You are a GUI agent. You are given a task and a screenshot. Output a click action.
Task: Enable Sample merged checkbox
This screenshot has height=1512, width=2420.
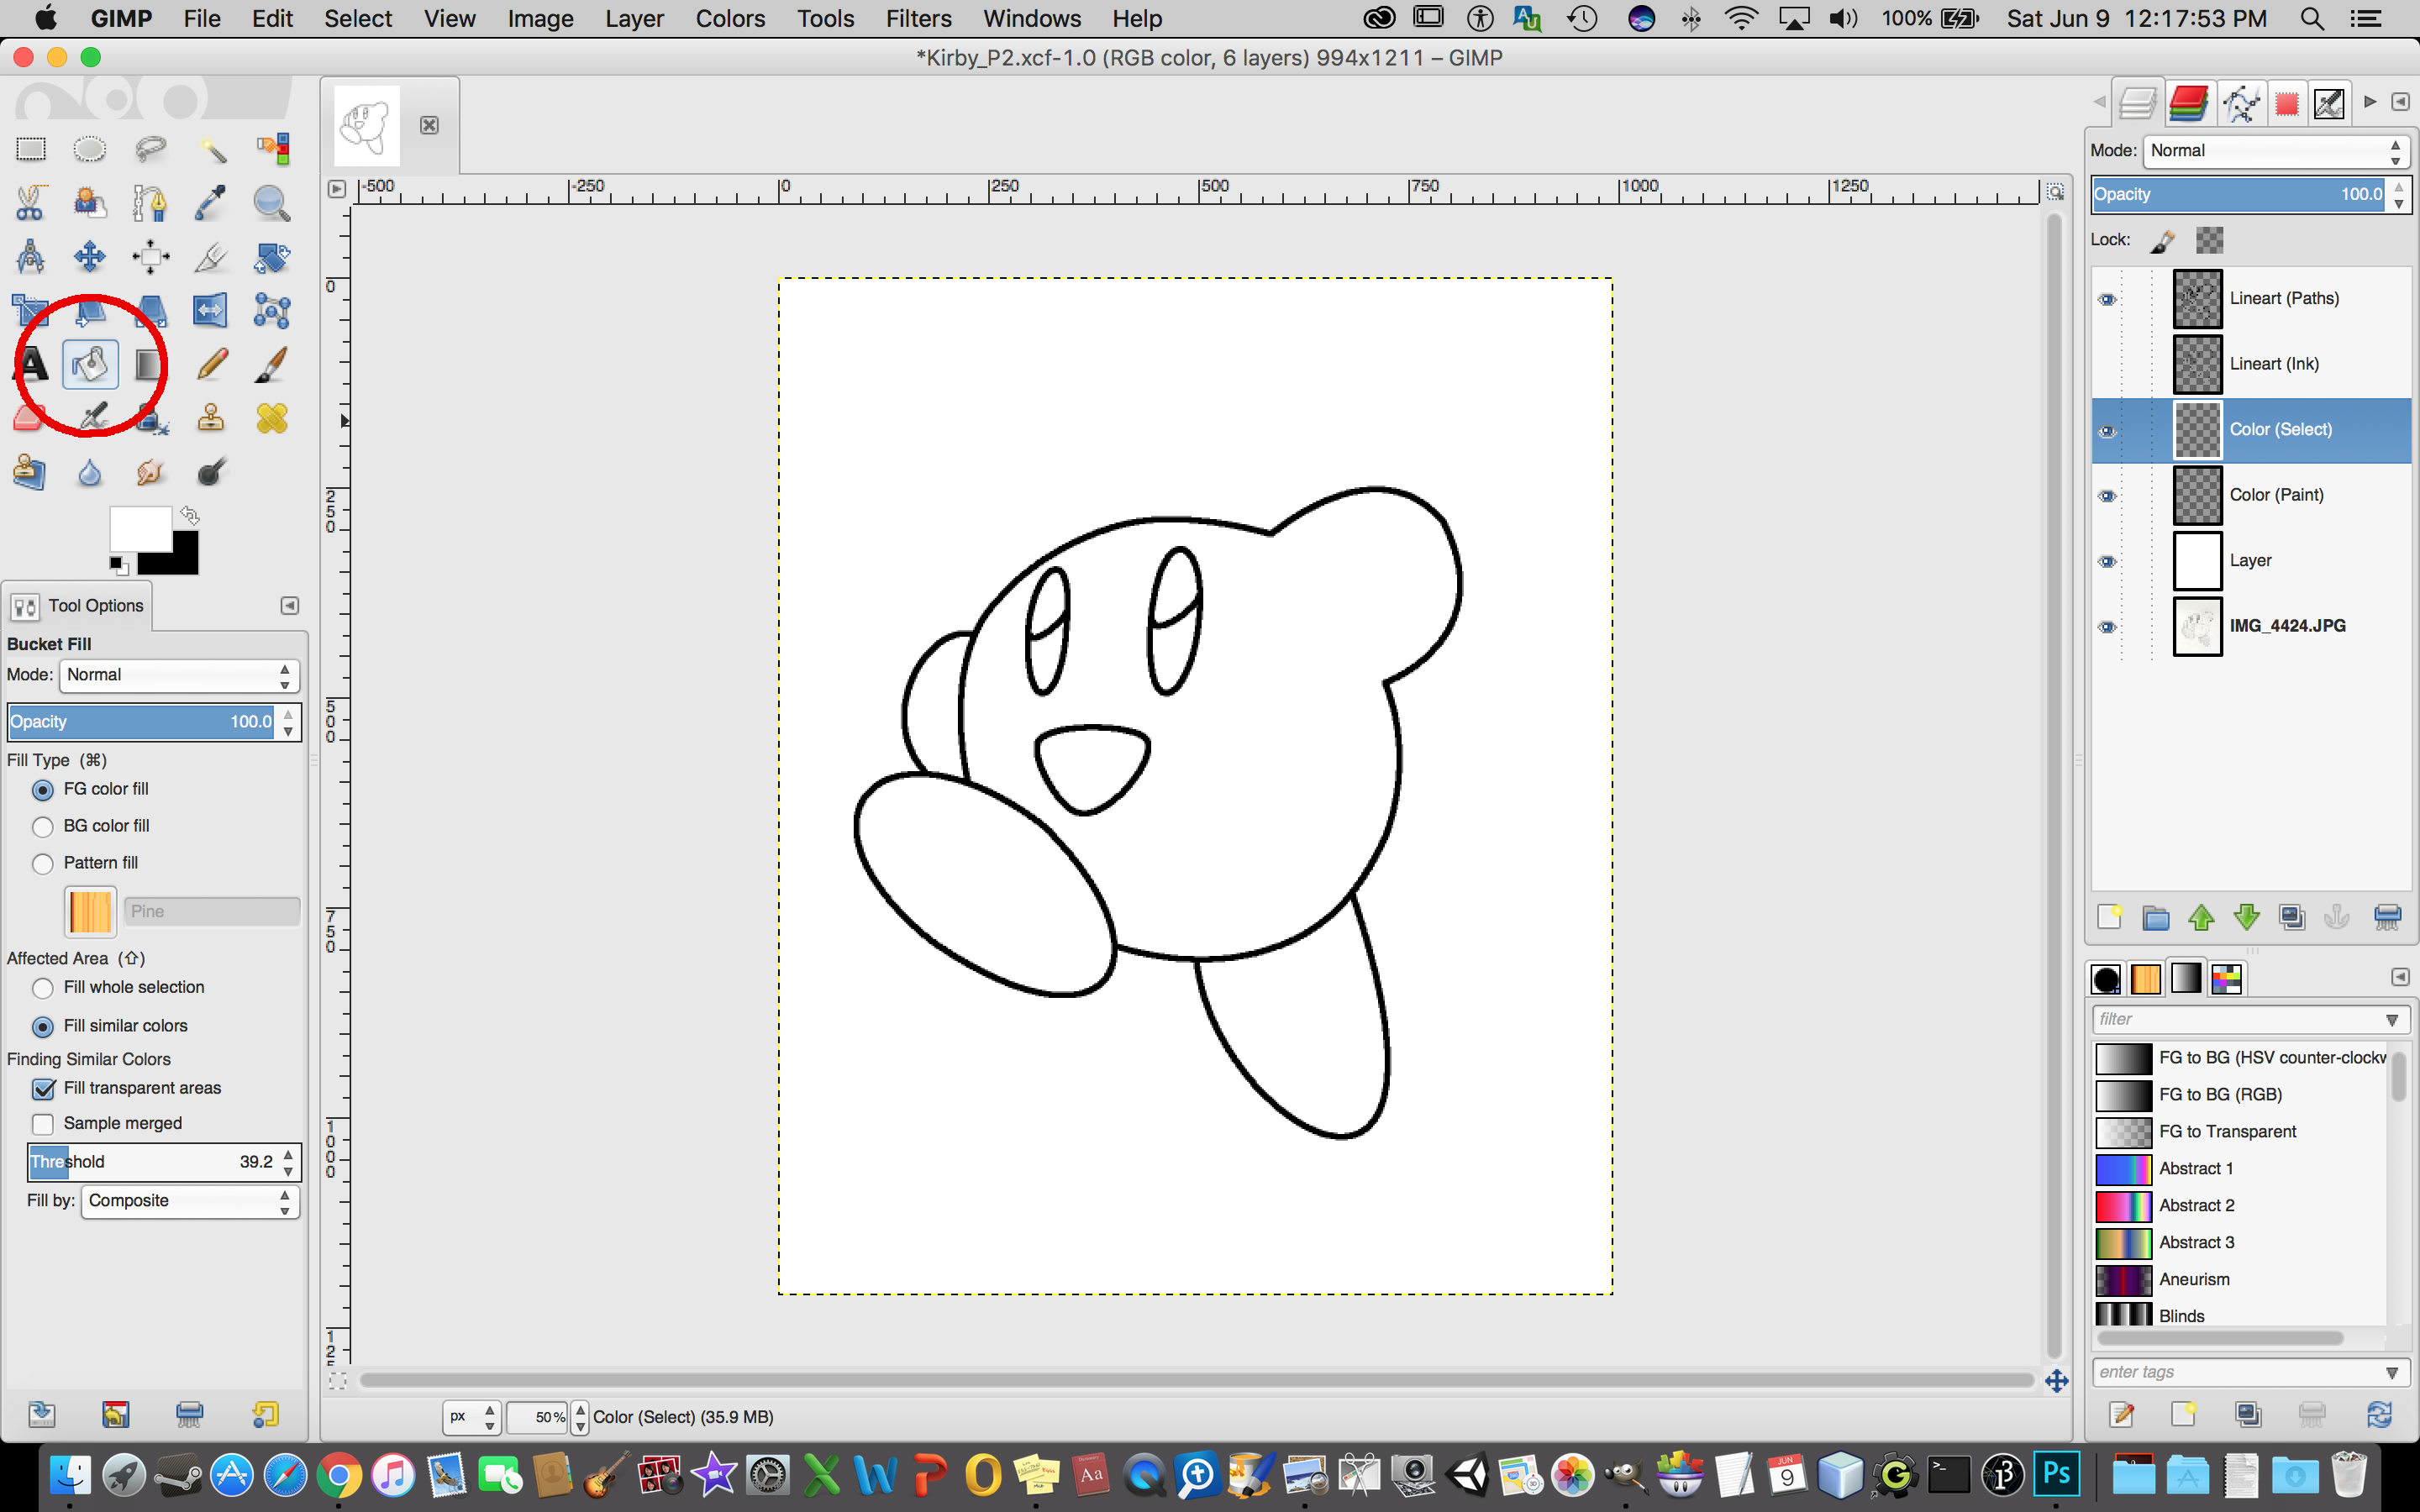[x=43, y=1124]
